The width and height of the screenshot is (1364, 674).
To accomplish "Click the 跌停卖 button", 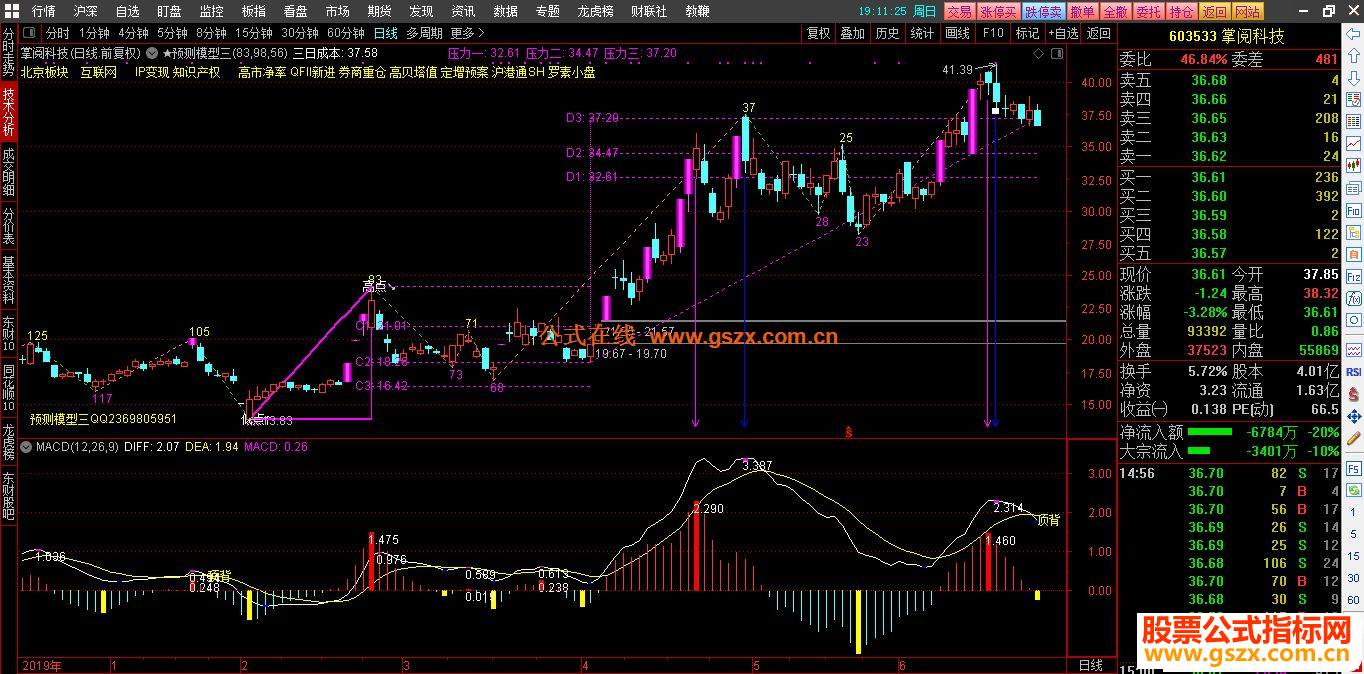I will (x=1043, y=11).
